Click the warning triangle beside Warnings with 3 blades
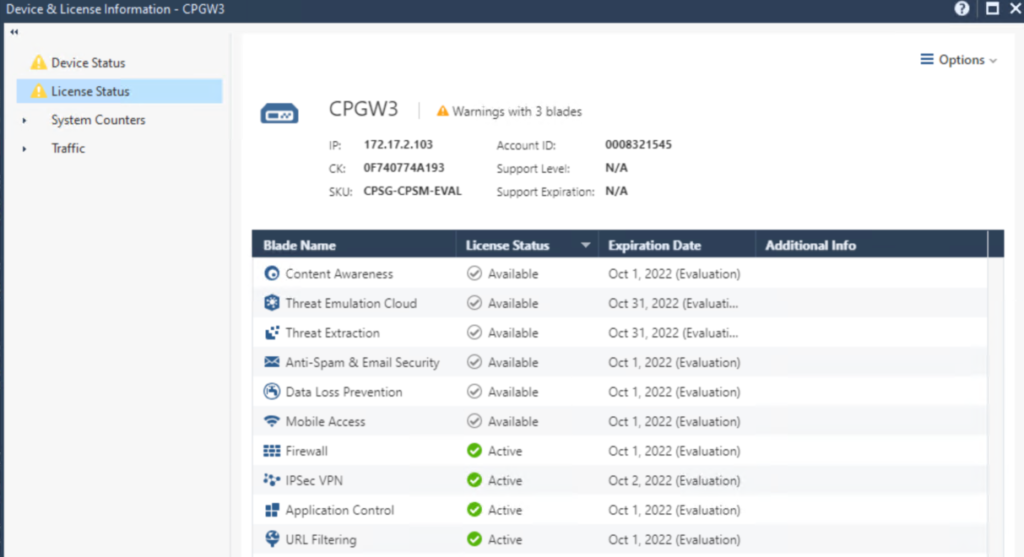This screenshot has width=1024, height=557. click(x=443, y=111)
